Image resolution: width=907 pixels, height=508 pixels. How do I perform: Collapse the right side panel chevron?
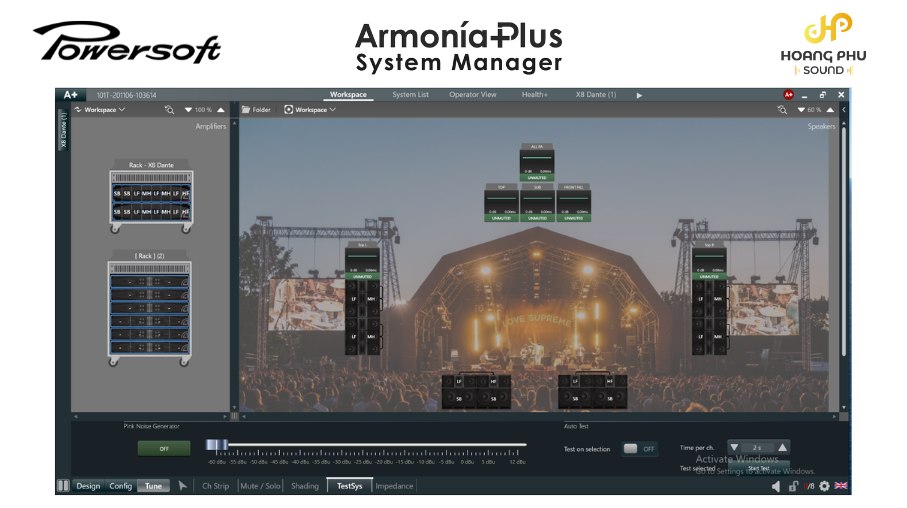click(844, 109)
